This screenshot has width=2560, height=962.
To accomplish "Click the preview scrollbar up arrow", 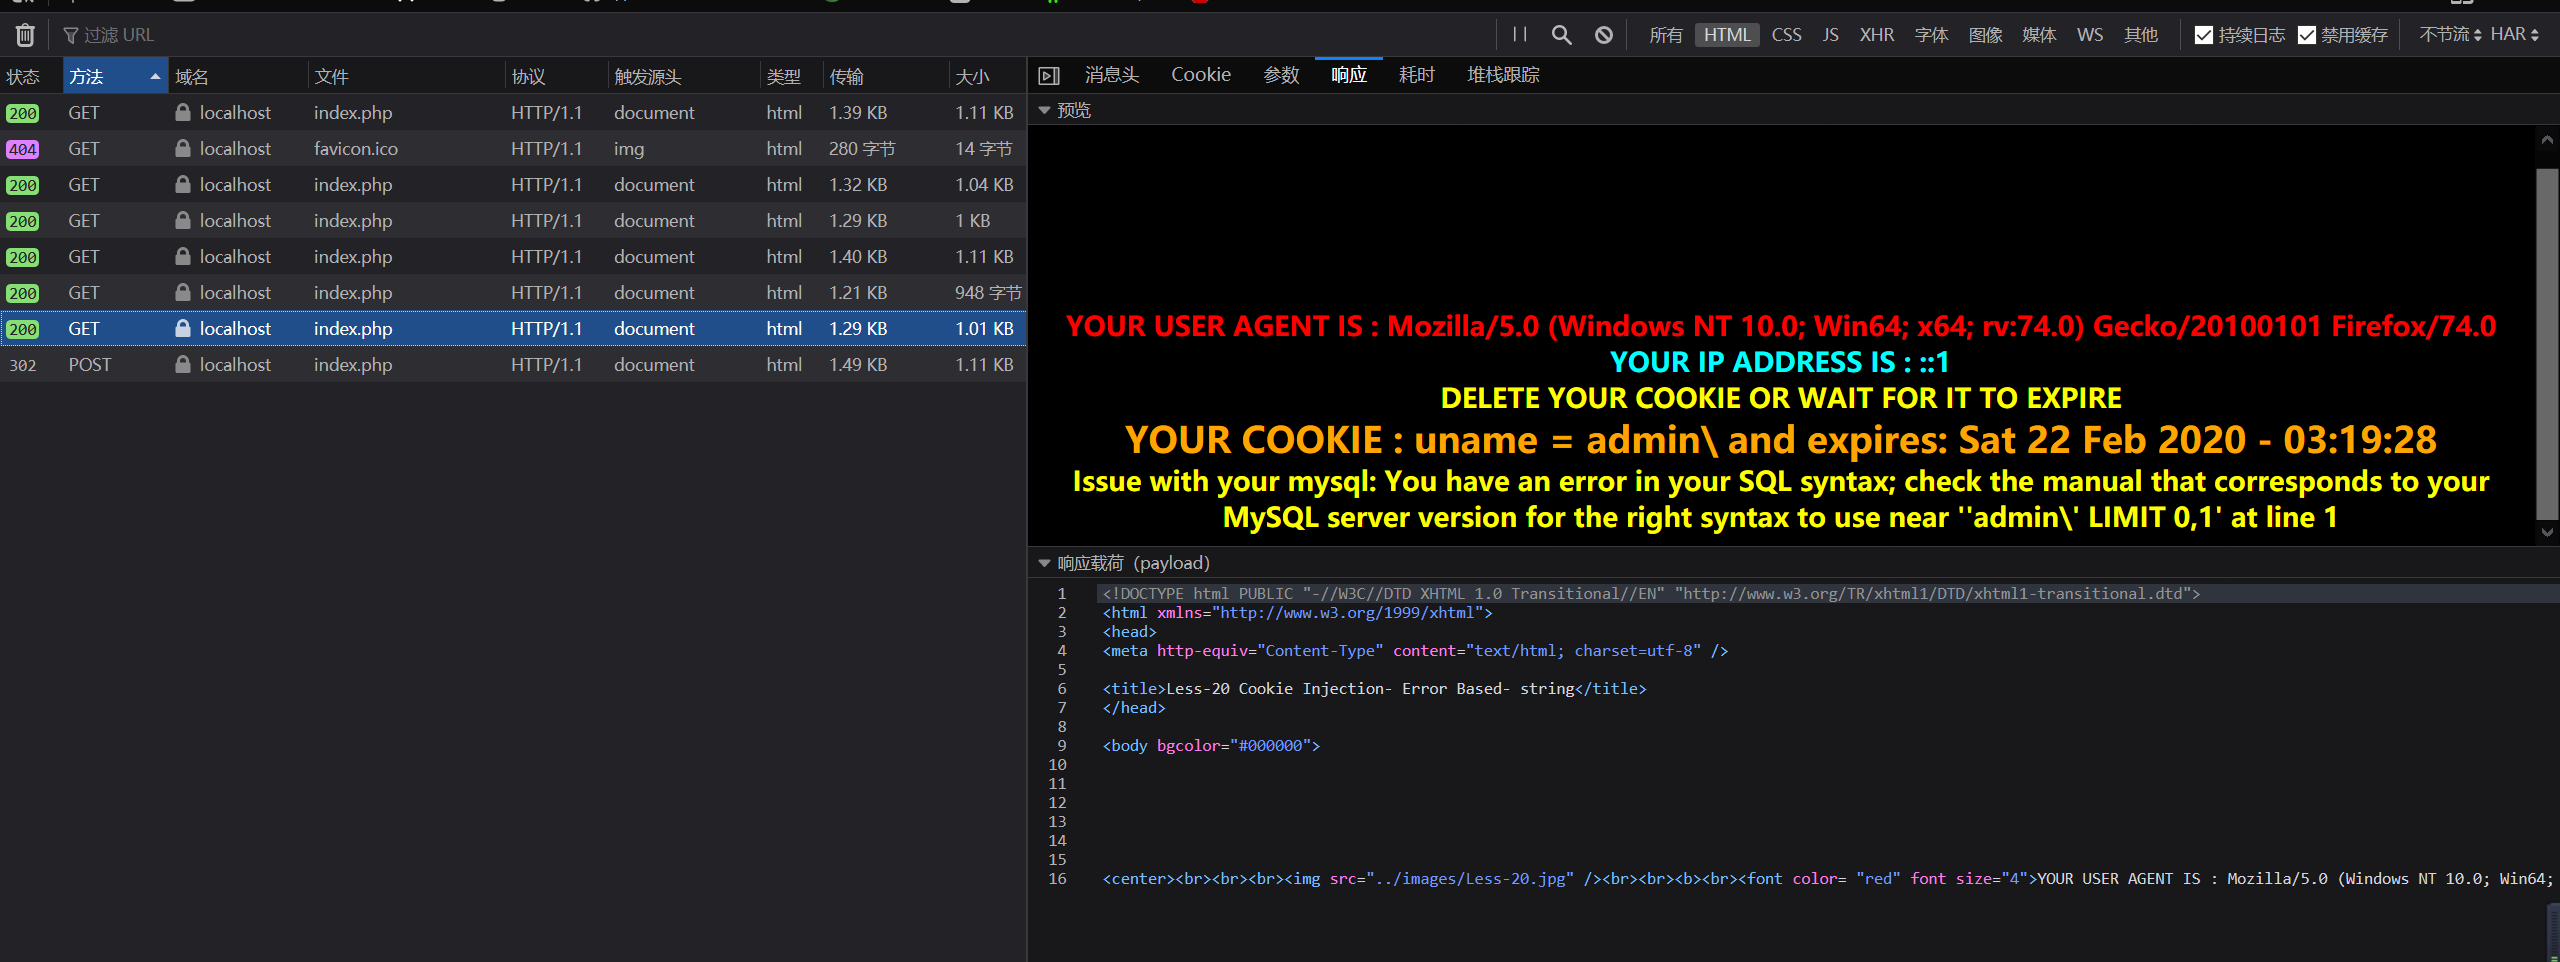I will coord(2547,140).
